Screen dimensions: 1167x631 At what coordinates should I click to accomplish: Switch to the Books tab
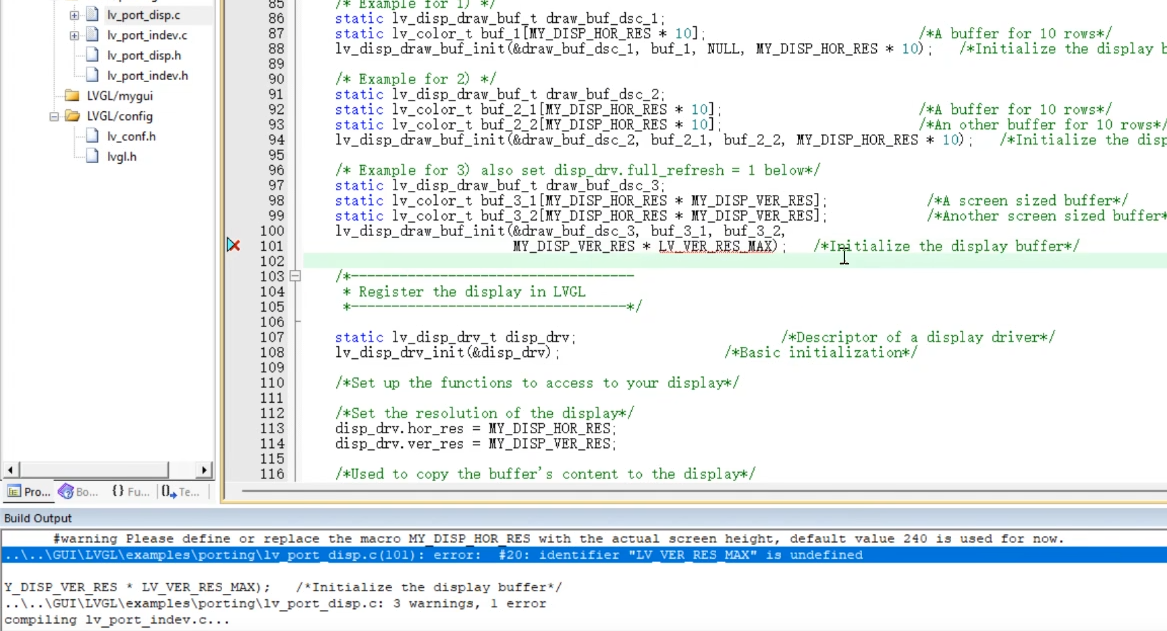[x=78, y=492]
